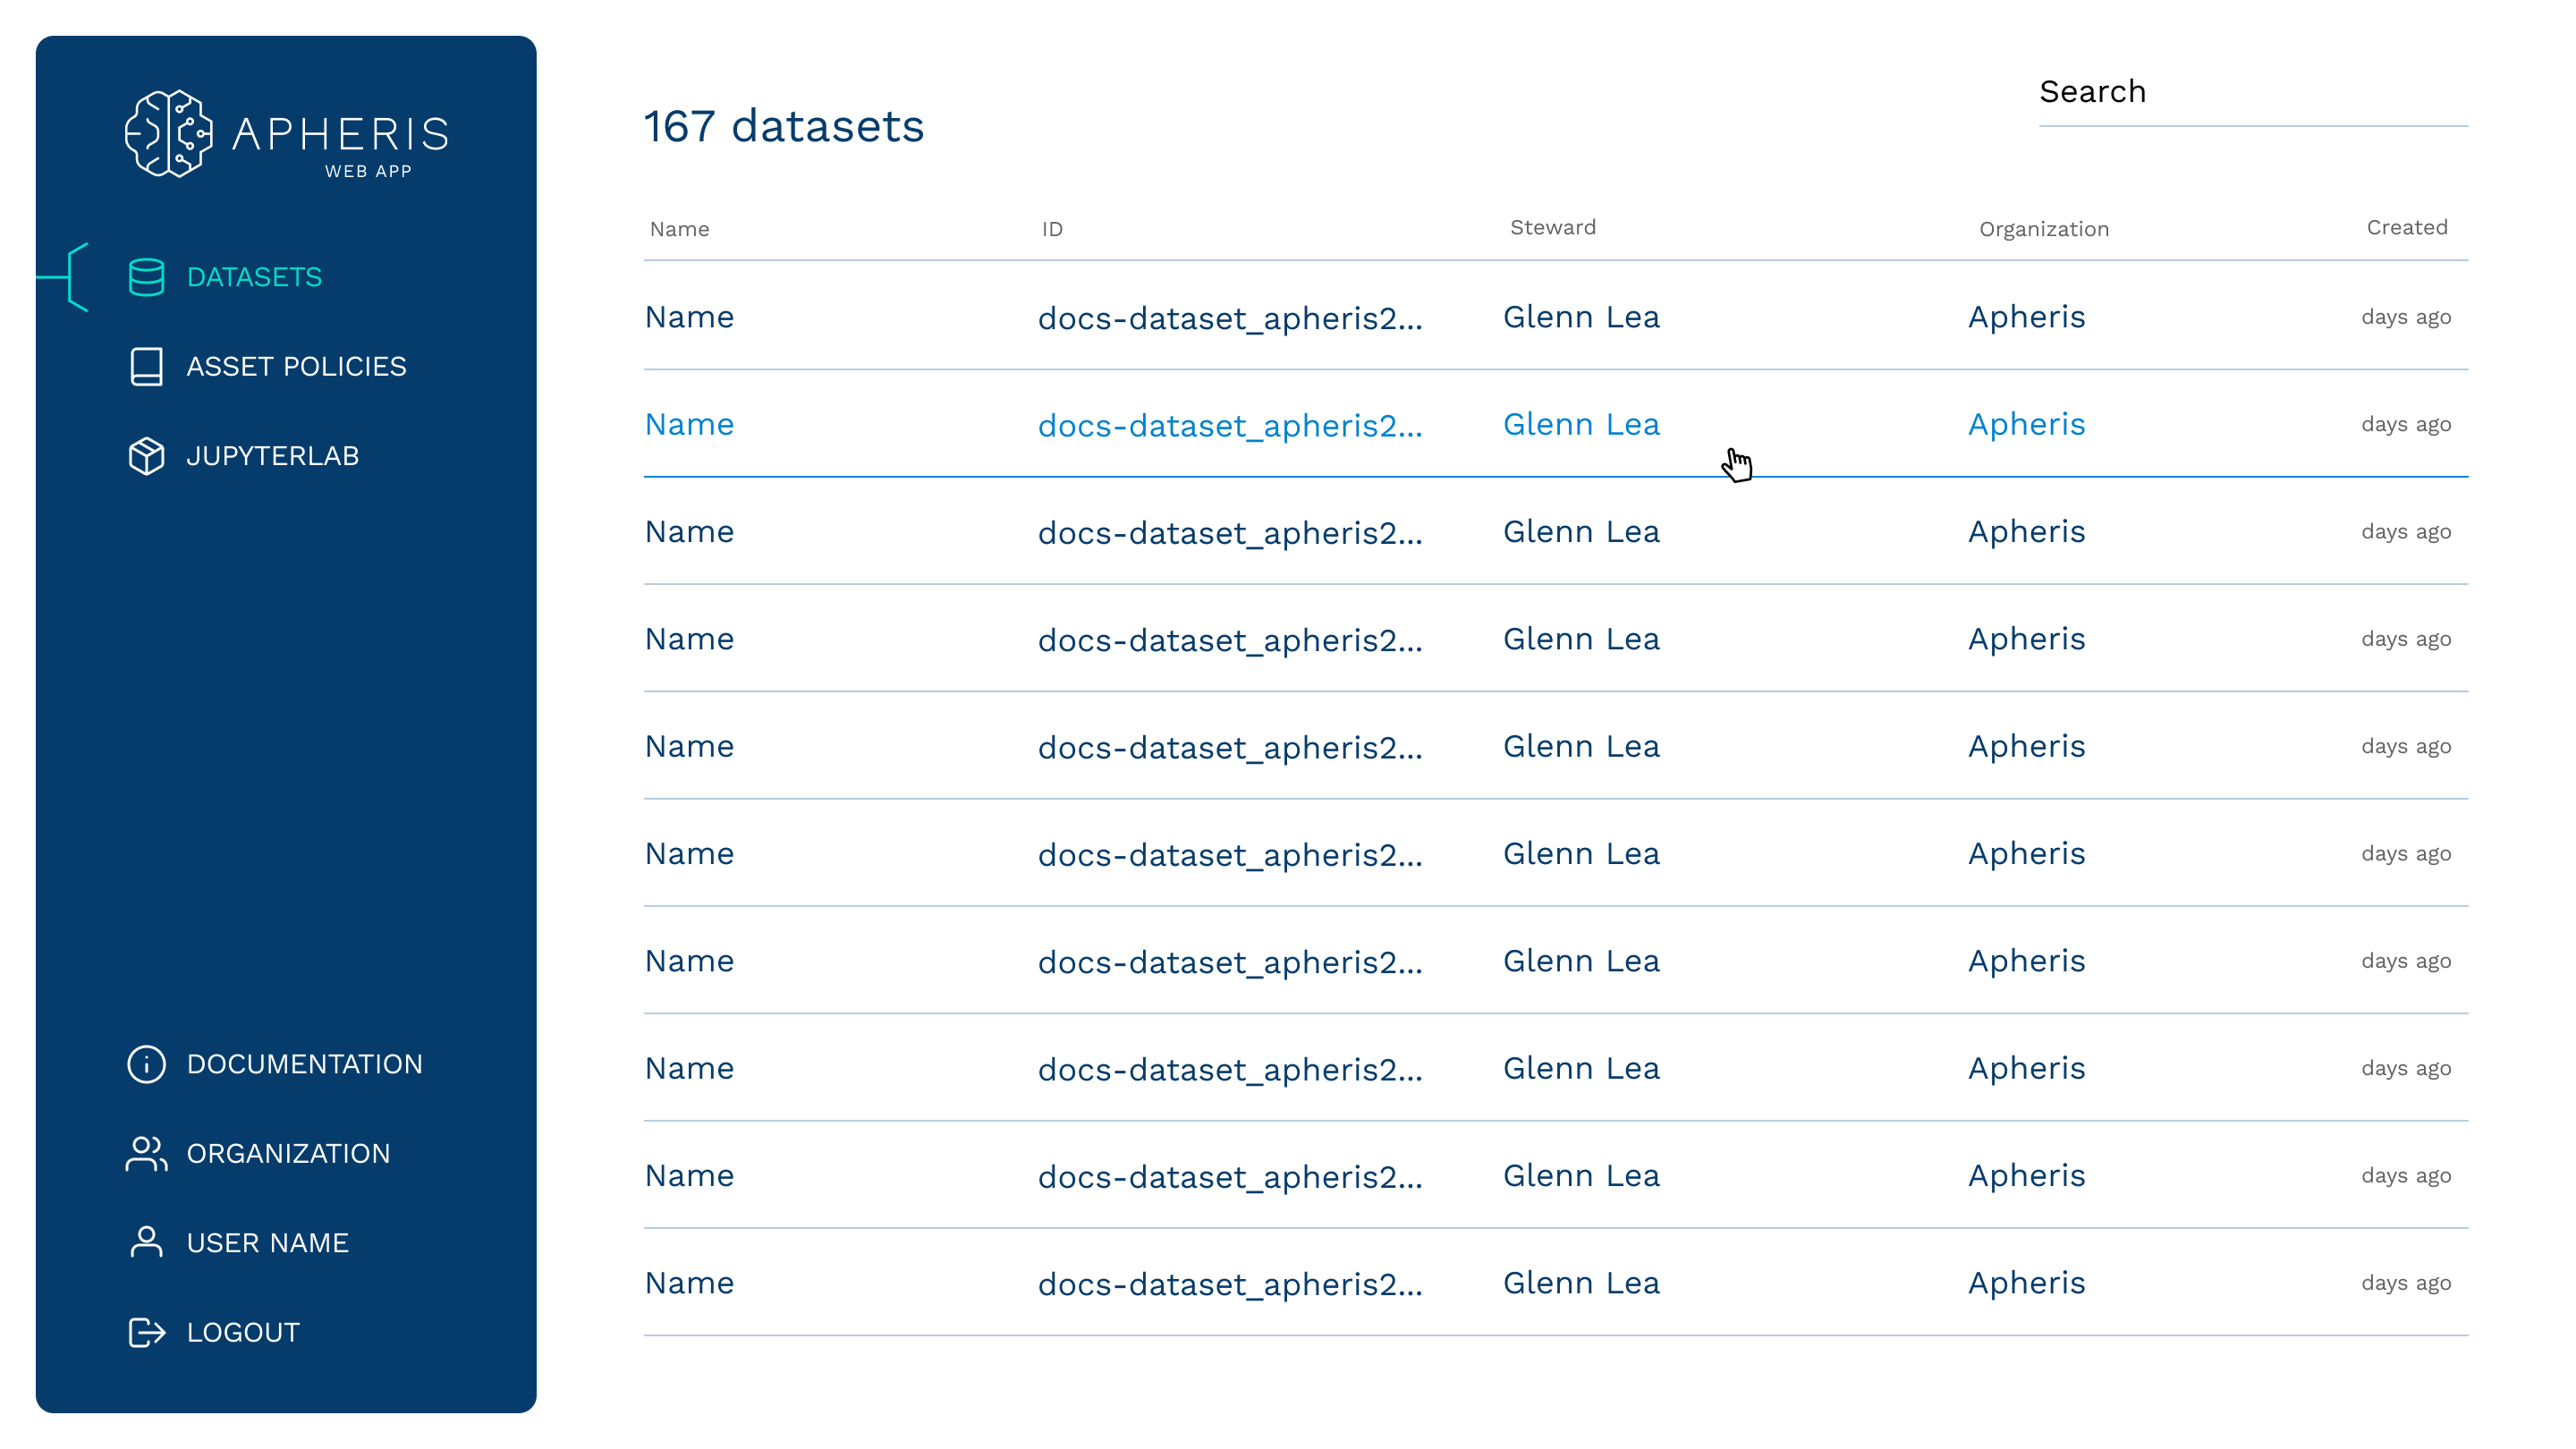Select the Logout text label
This screenshot has height=1449, width=2576.
point(243,1332)
